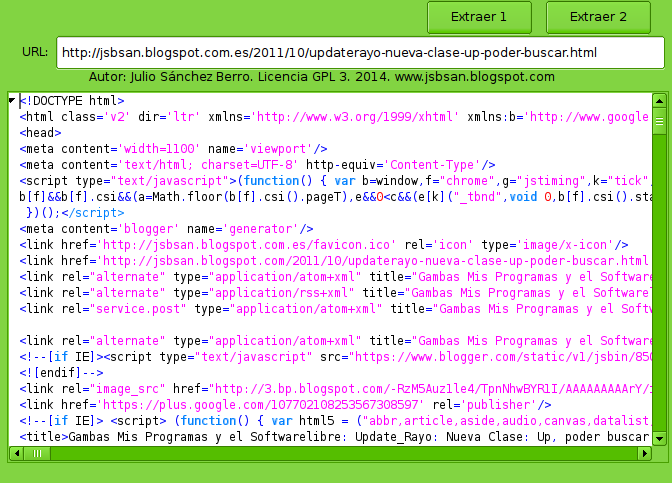Viewport: 672px width, 483px height.
Task: Click the '<!DOCTYPE html>' code line
Action: (72, 101)
